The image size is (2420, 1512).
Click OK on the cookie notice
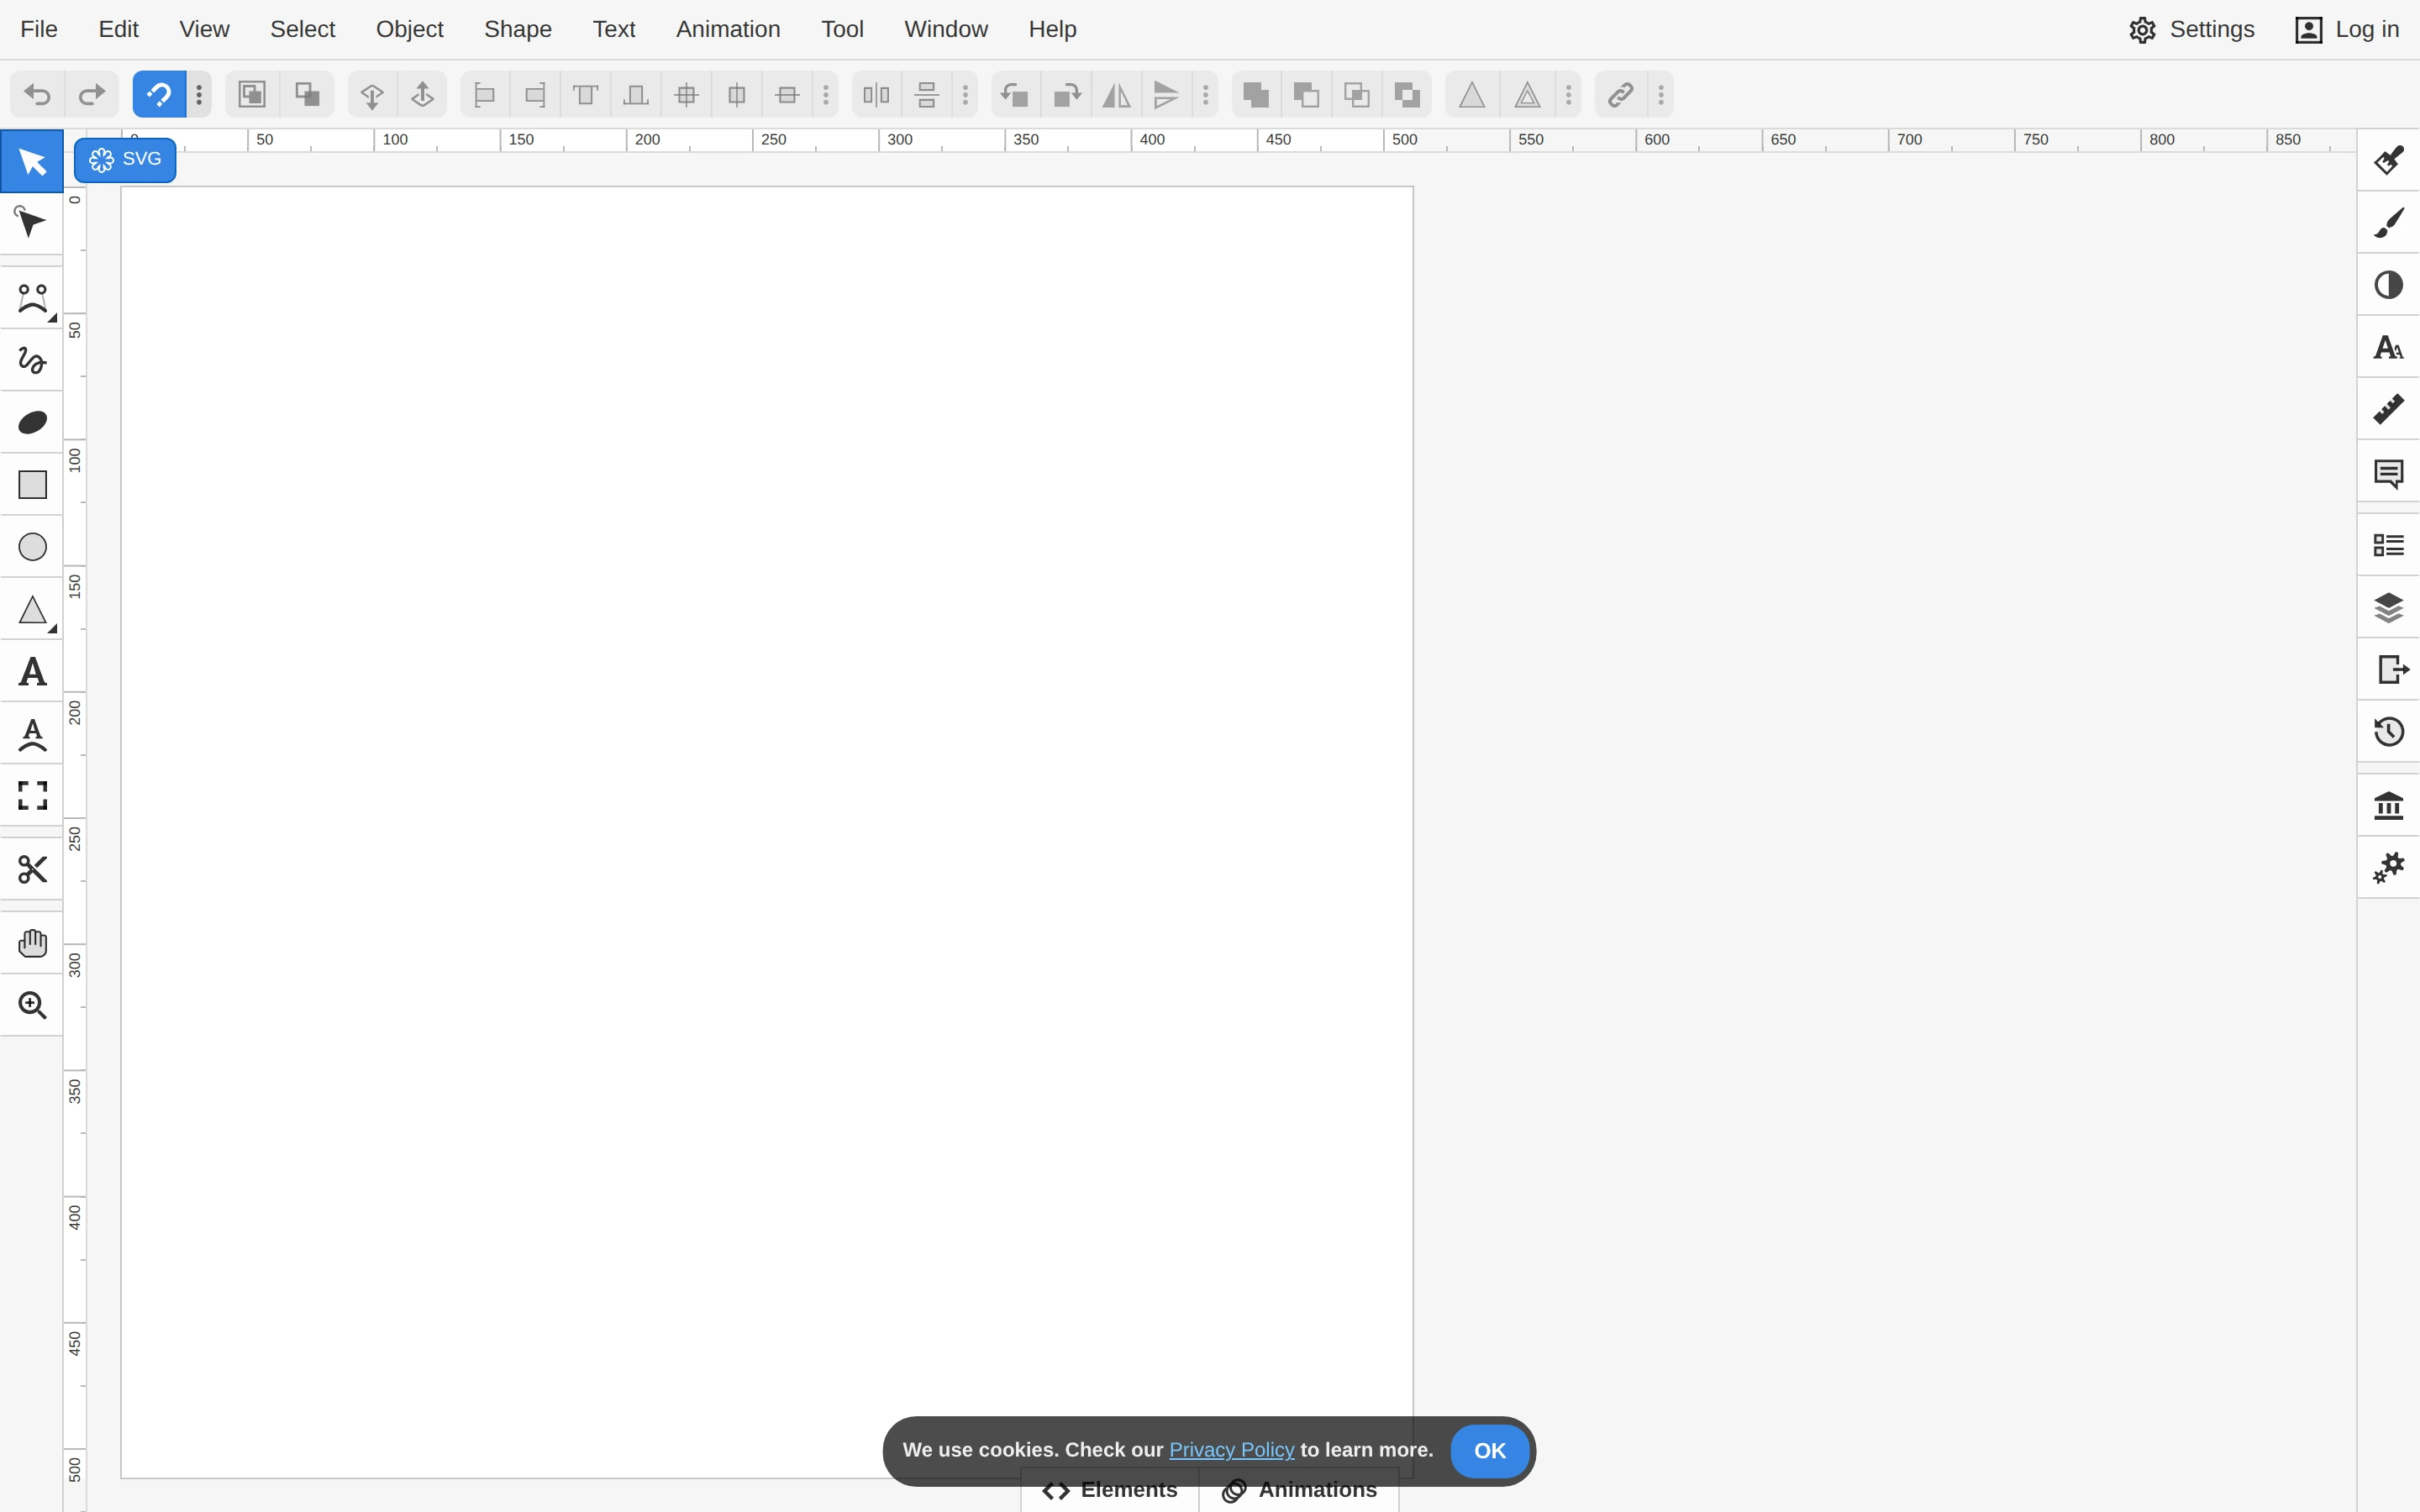1489,1451
